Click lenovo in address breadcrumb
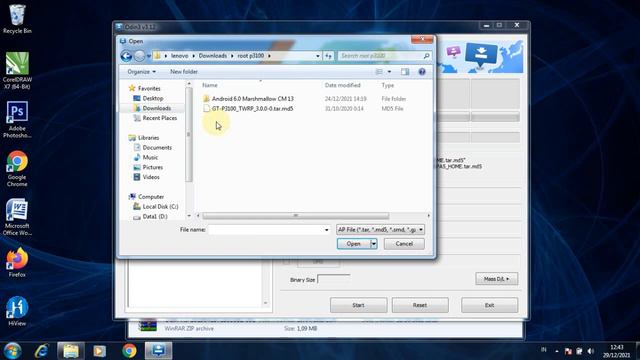 pyautogui.click(x=180, y=56)
